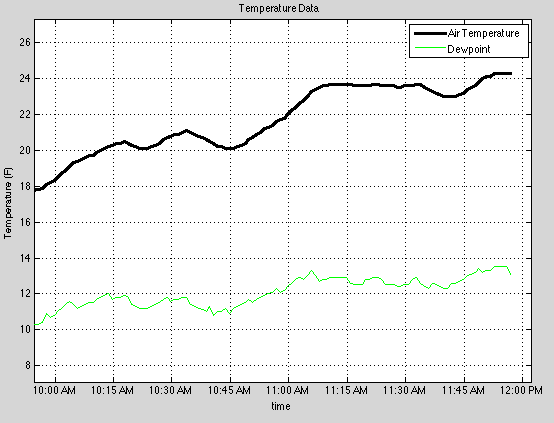Select the Dewpoint legend entry
This screenshot has height=423, width=554.
(469, 49)
